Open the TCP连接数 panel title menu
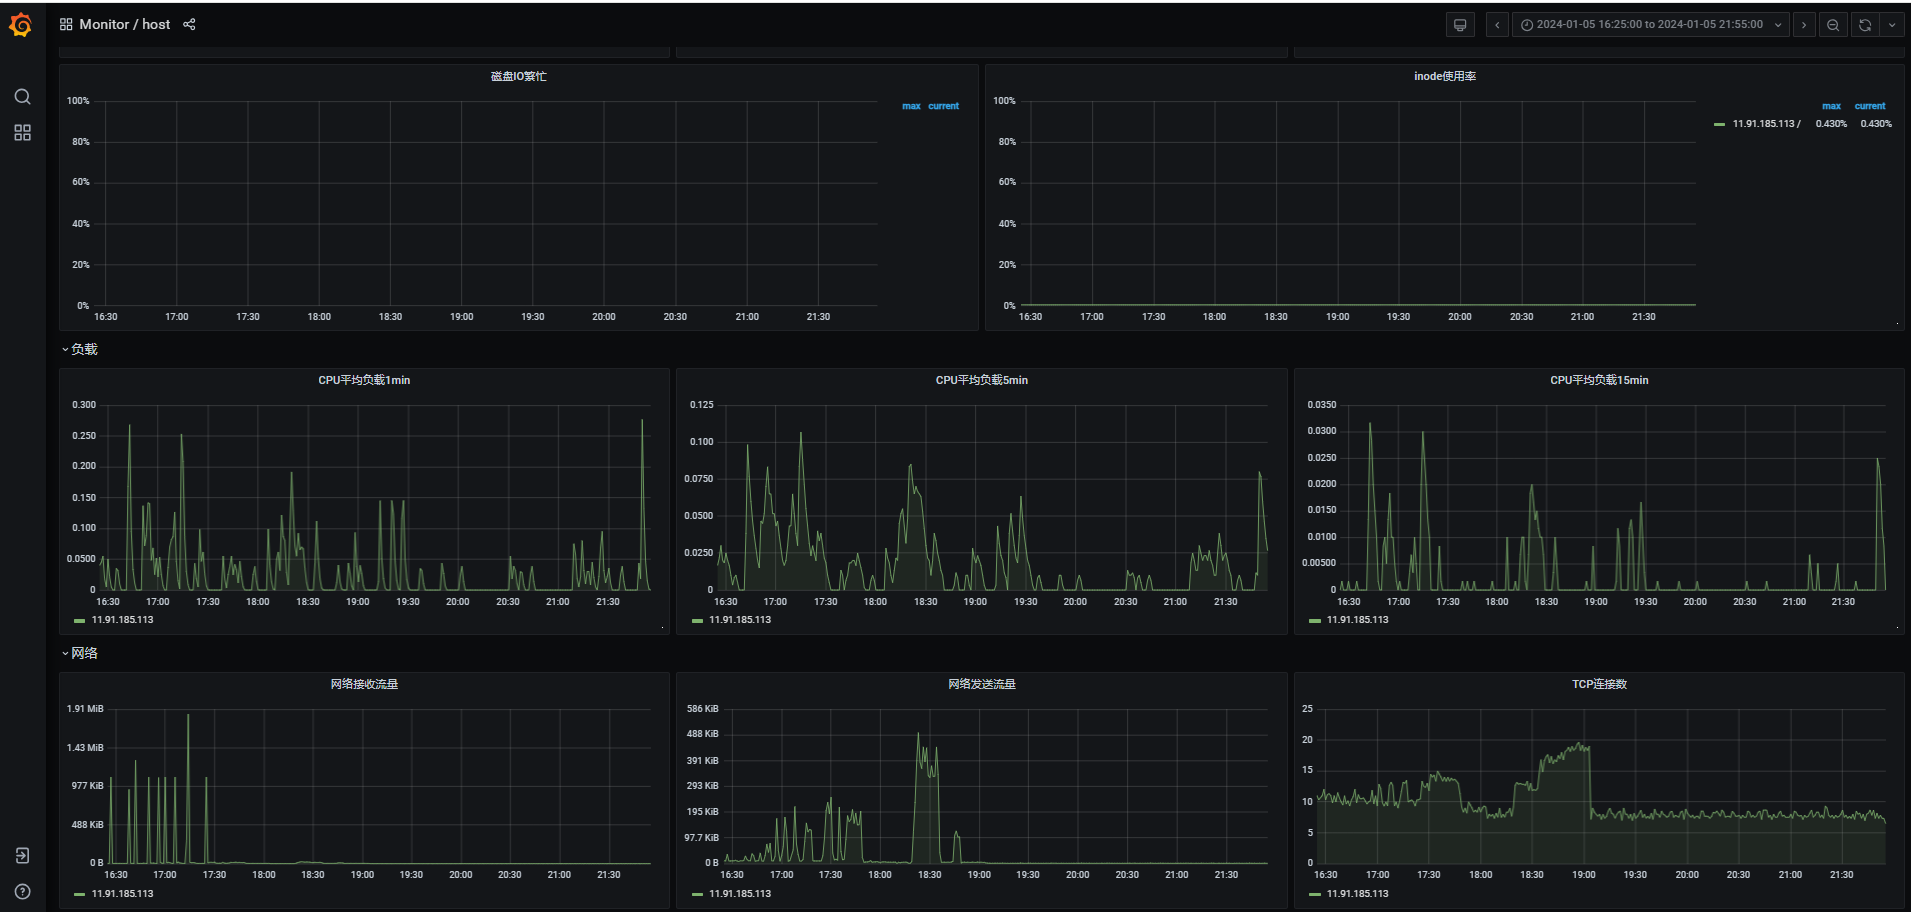 pos(1599,684)
